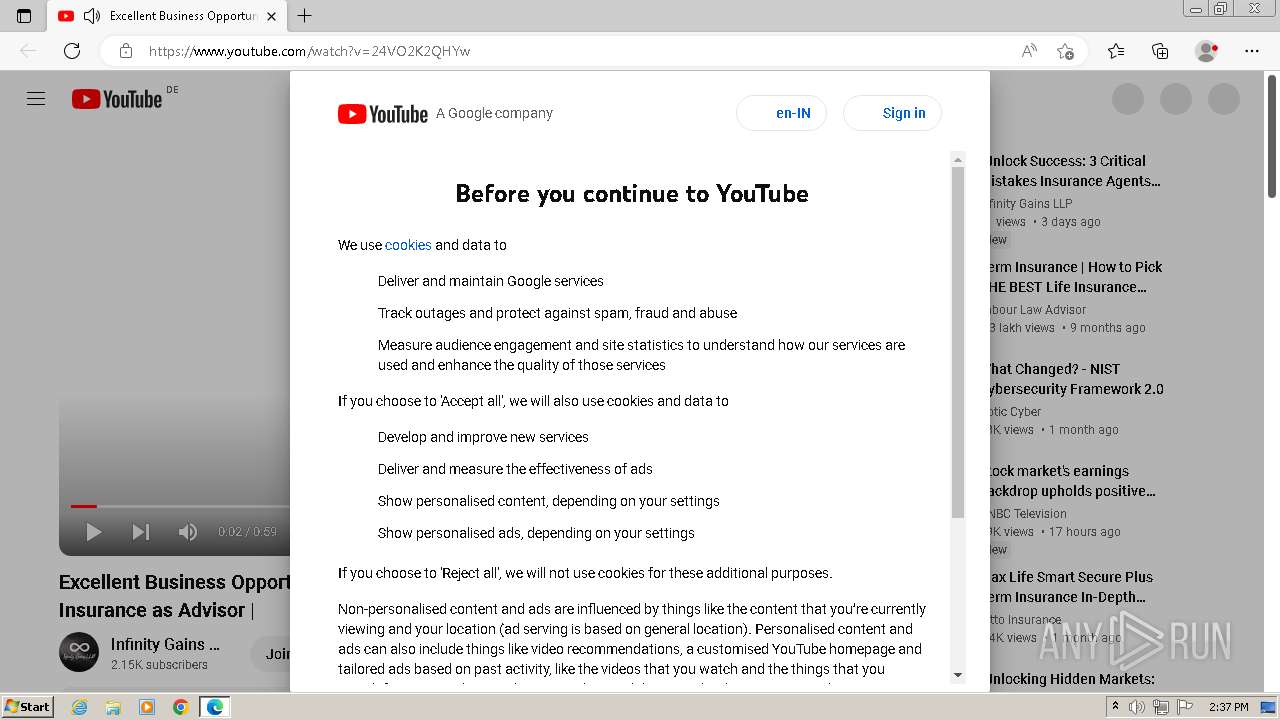Image resolution: width=1280 pixels, height=720 pixels.
Task: Click the page vertical scrollbar
Action: point(1272,134)
